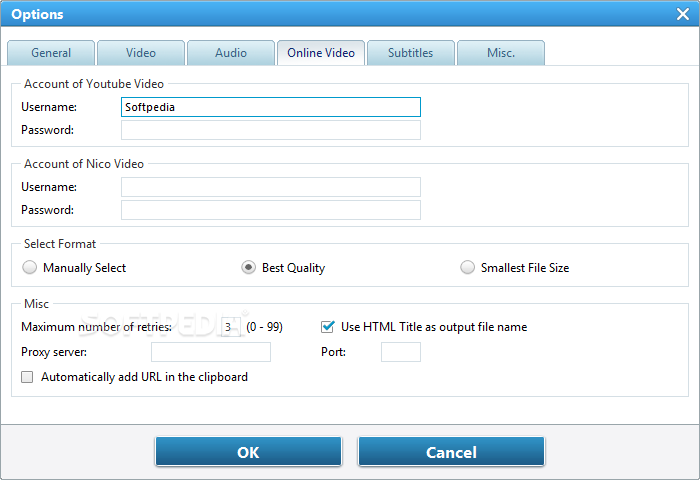This screenshot has width=700, height=480.
Task: Click the Proxy server input field
Action: click(x=211, y=352)
